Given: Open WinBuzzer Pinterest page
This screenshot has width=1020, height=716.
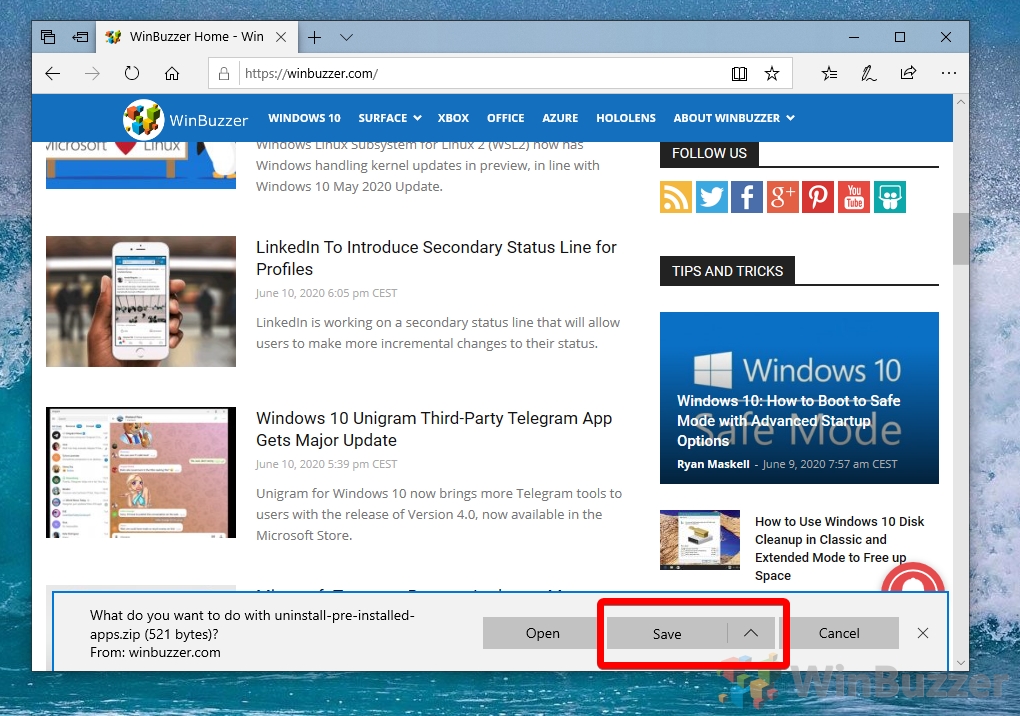Looking at the screenshot, I should pos(818,197).
